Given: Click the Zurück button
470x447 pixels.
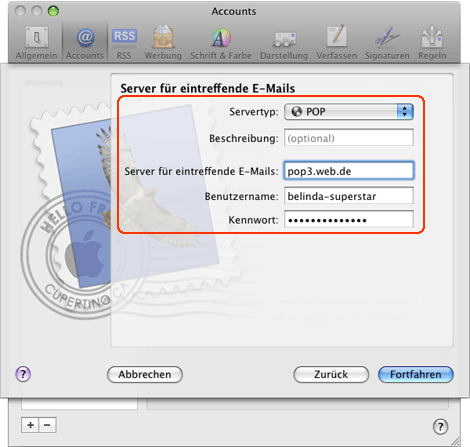Looking at the screenshot, I should [331, 374].
